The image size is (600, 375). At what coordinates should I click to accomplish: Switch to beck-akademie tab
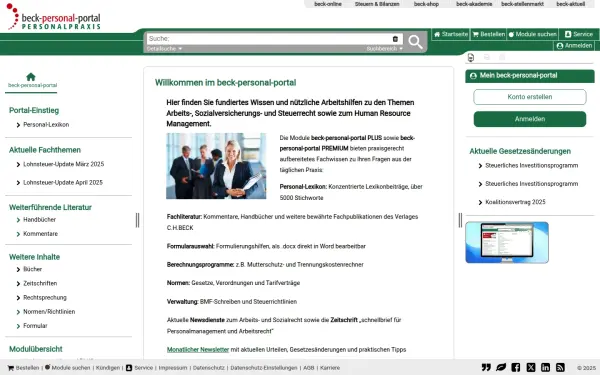coord(474,4)
